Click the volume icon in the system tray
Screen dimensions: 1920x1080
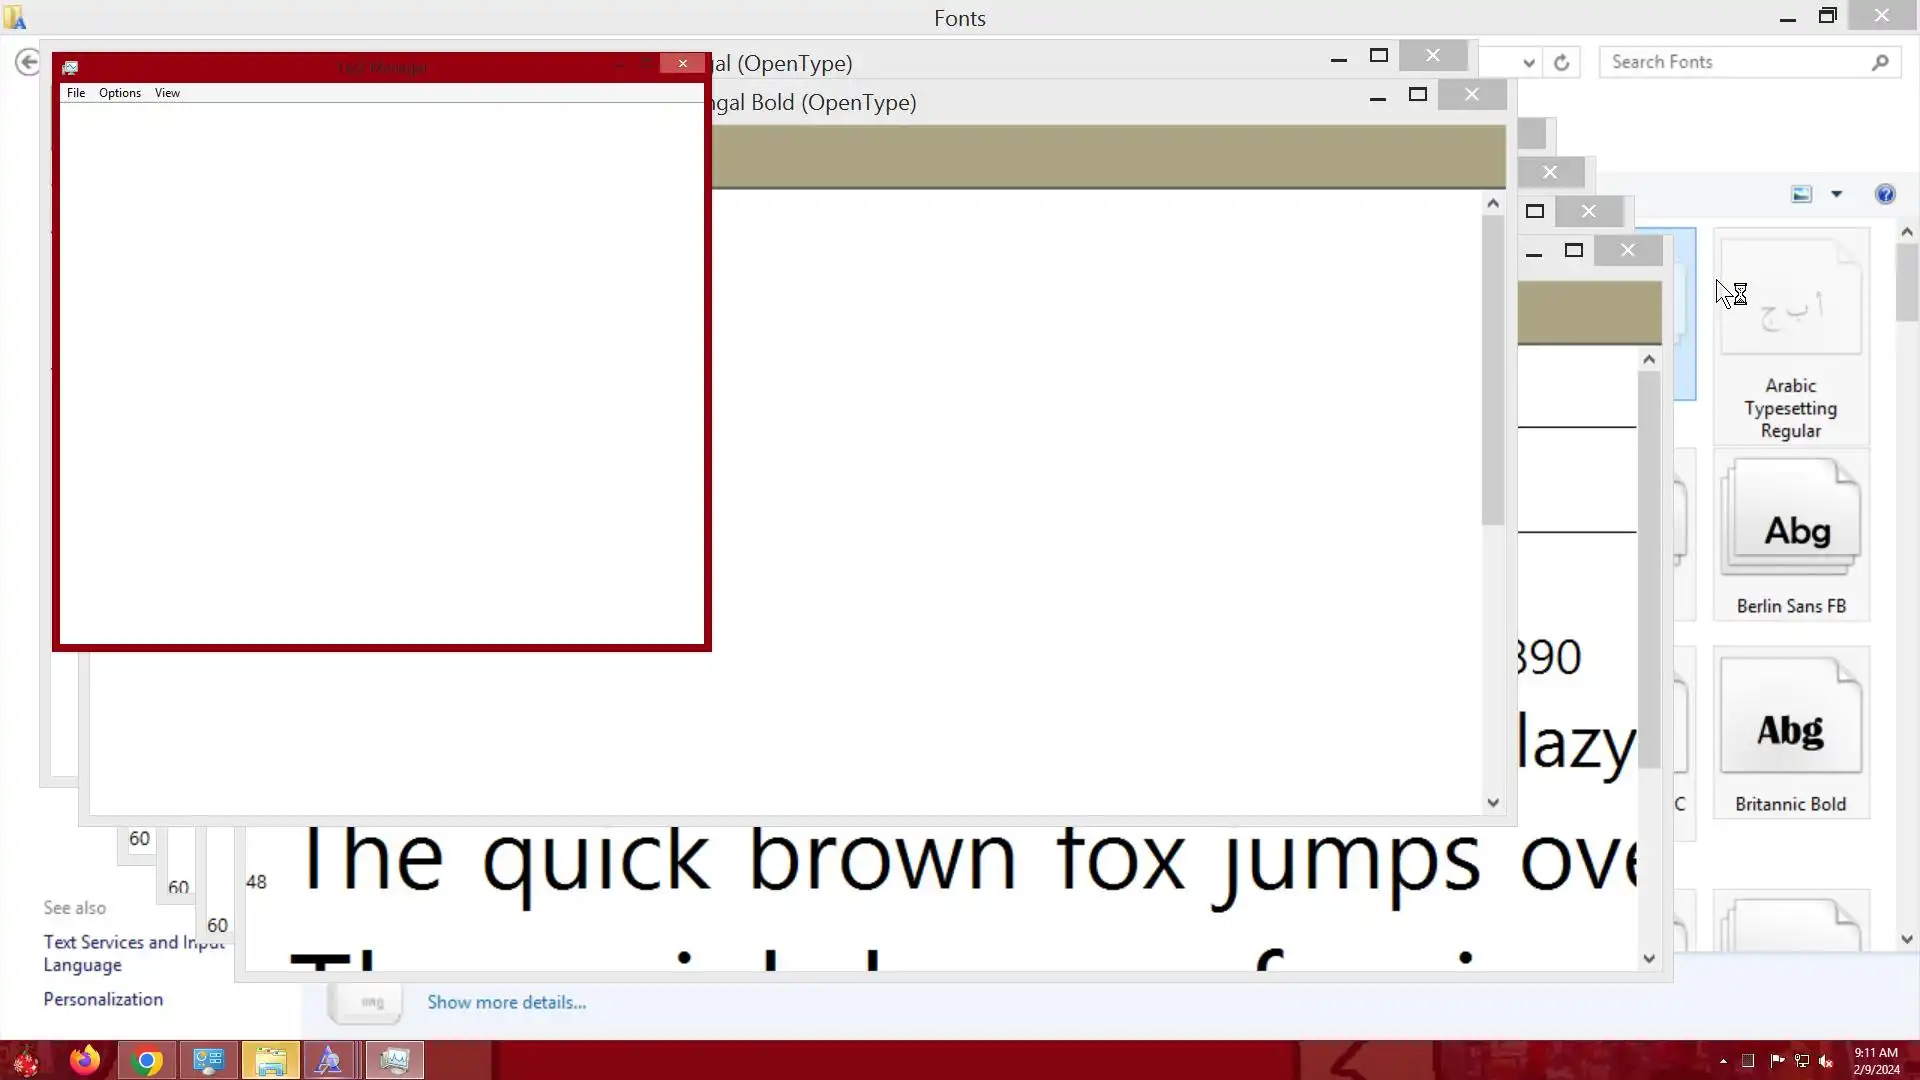point(1827,1061)
